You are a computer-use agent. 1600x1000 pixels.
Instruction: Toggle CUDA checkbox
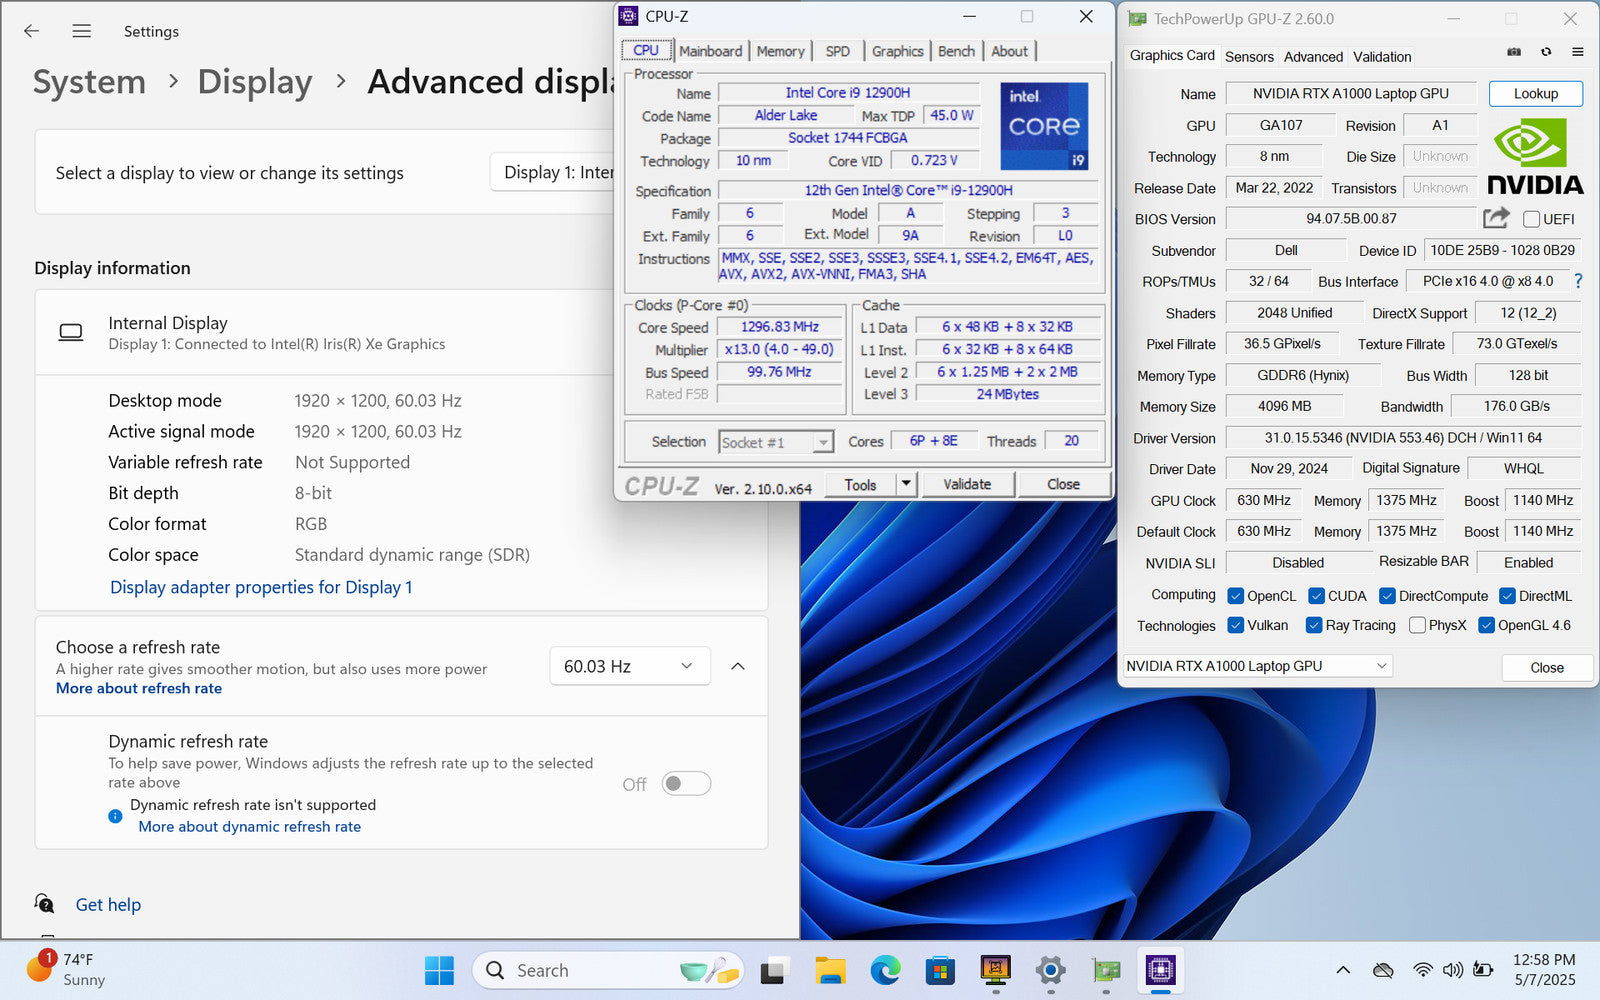pos(1316,596)
